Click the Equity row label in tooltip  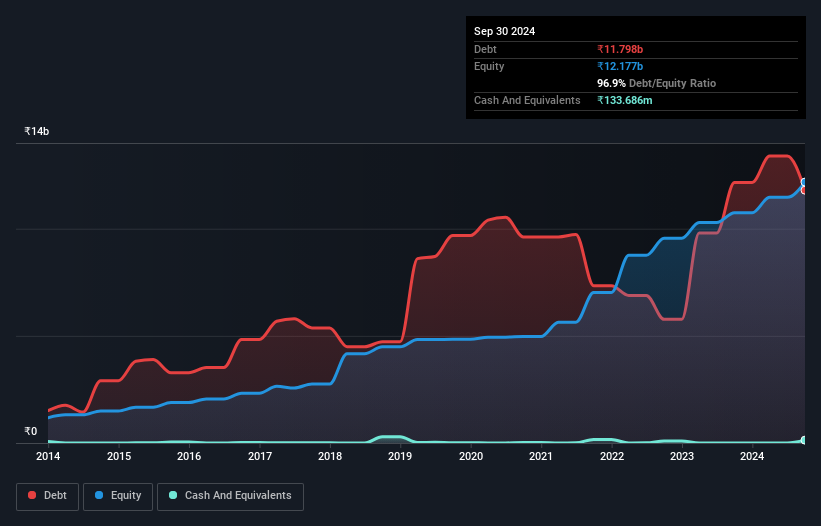pos(489,66)
